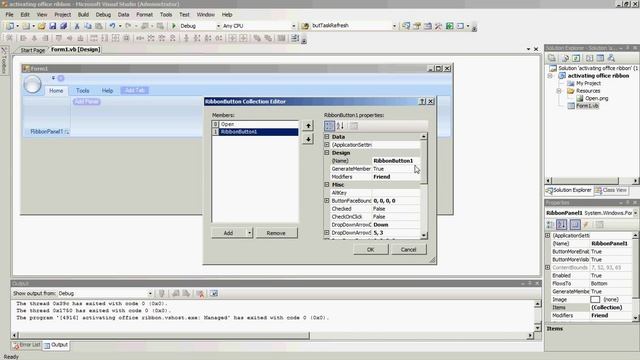Open the Build menu
640x360 pixels.
[x=83, y=14]
